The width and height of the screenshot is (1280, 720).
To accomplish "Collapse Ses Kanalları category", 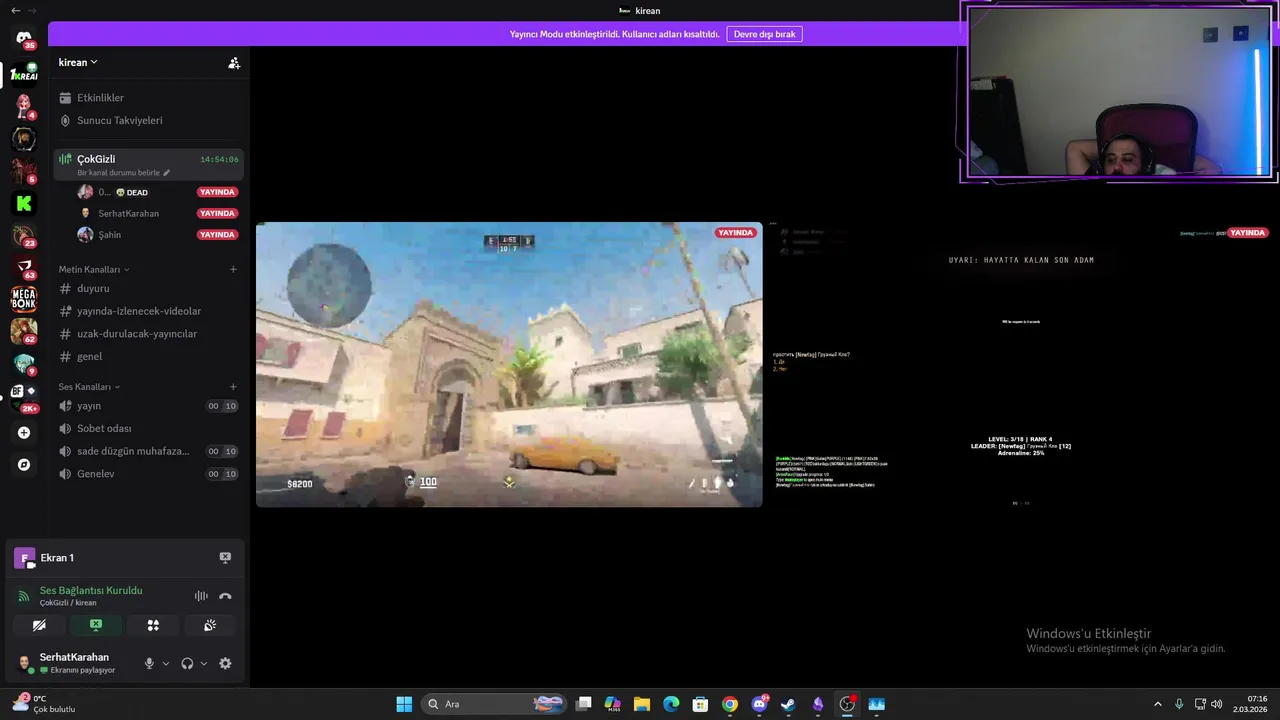I will coord(89,387).
